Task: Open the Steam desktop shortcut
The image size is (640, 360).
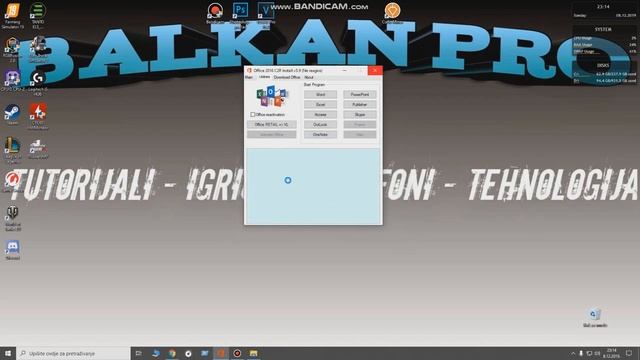Action: [12, 115]
